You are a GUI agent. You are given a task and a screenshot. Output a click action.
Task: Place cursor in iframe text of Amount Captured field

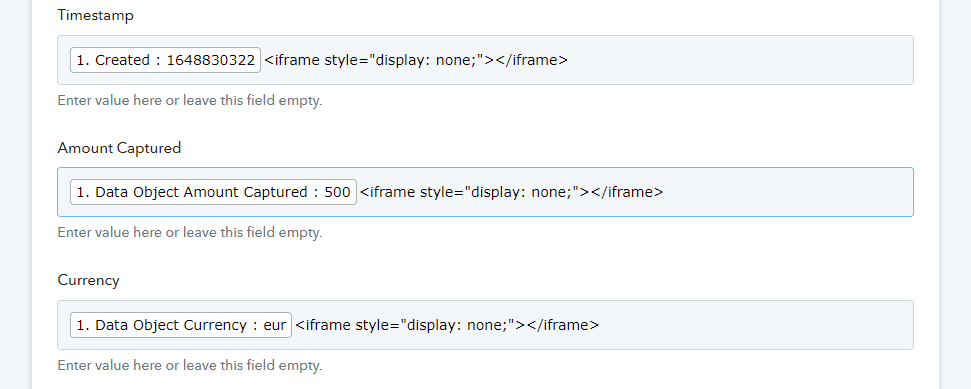pos(512,192)
